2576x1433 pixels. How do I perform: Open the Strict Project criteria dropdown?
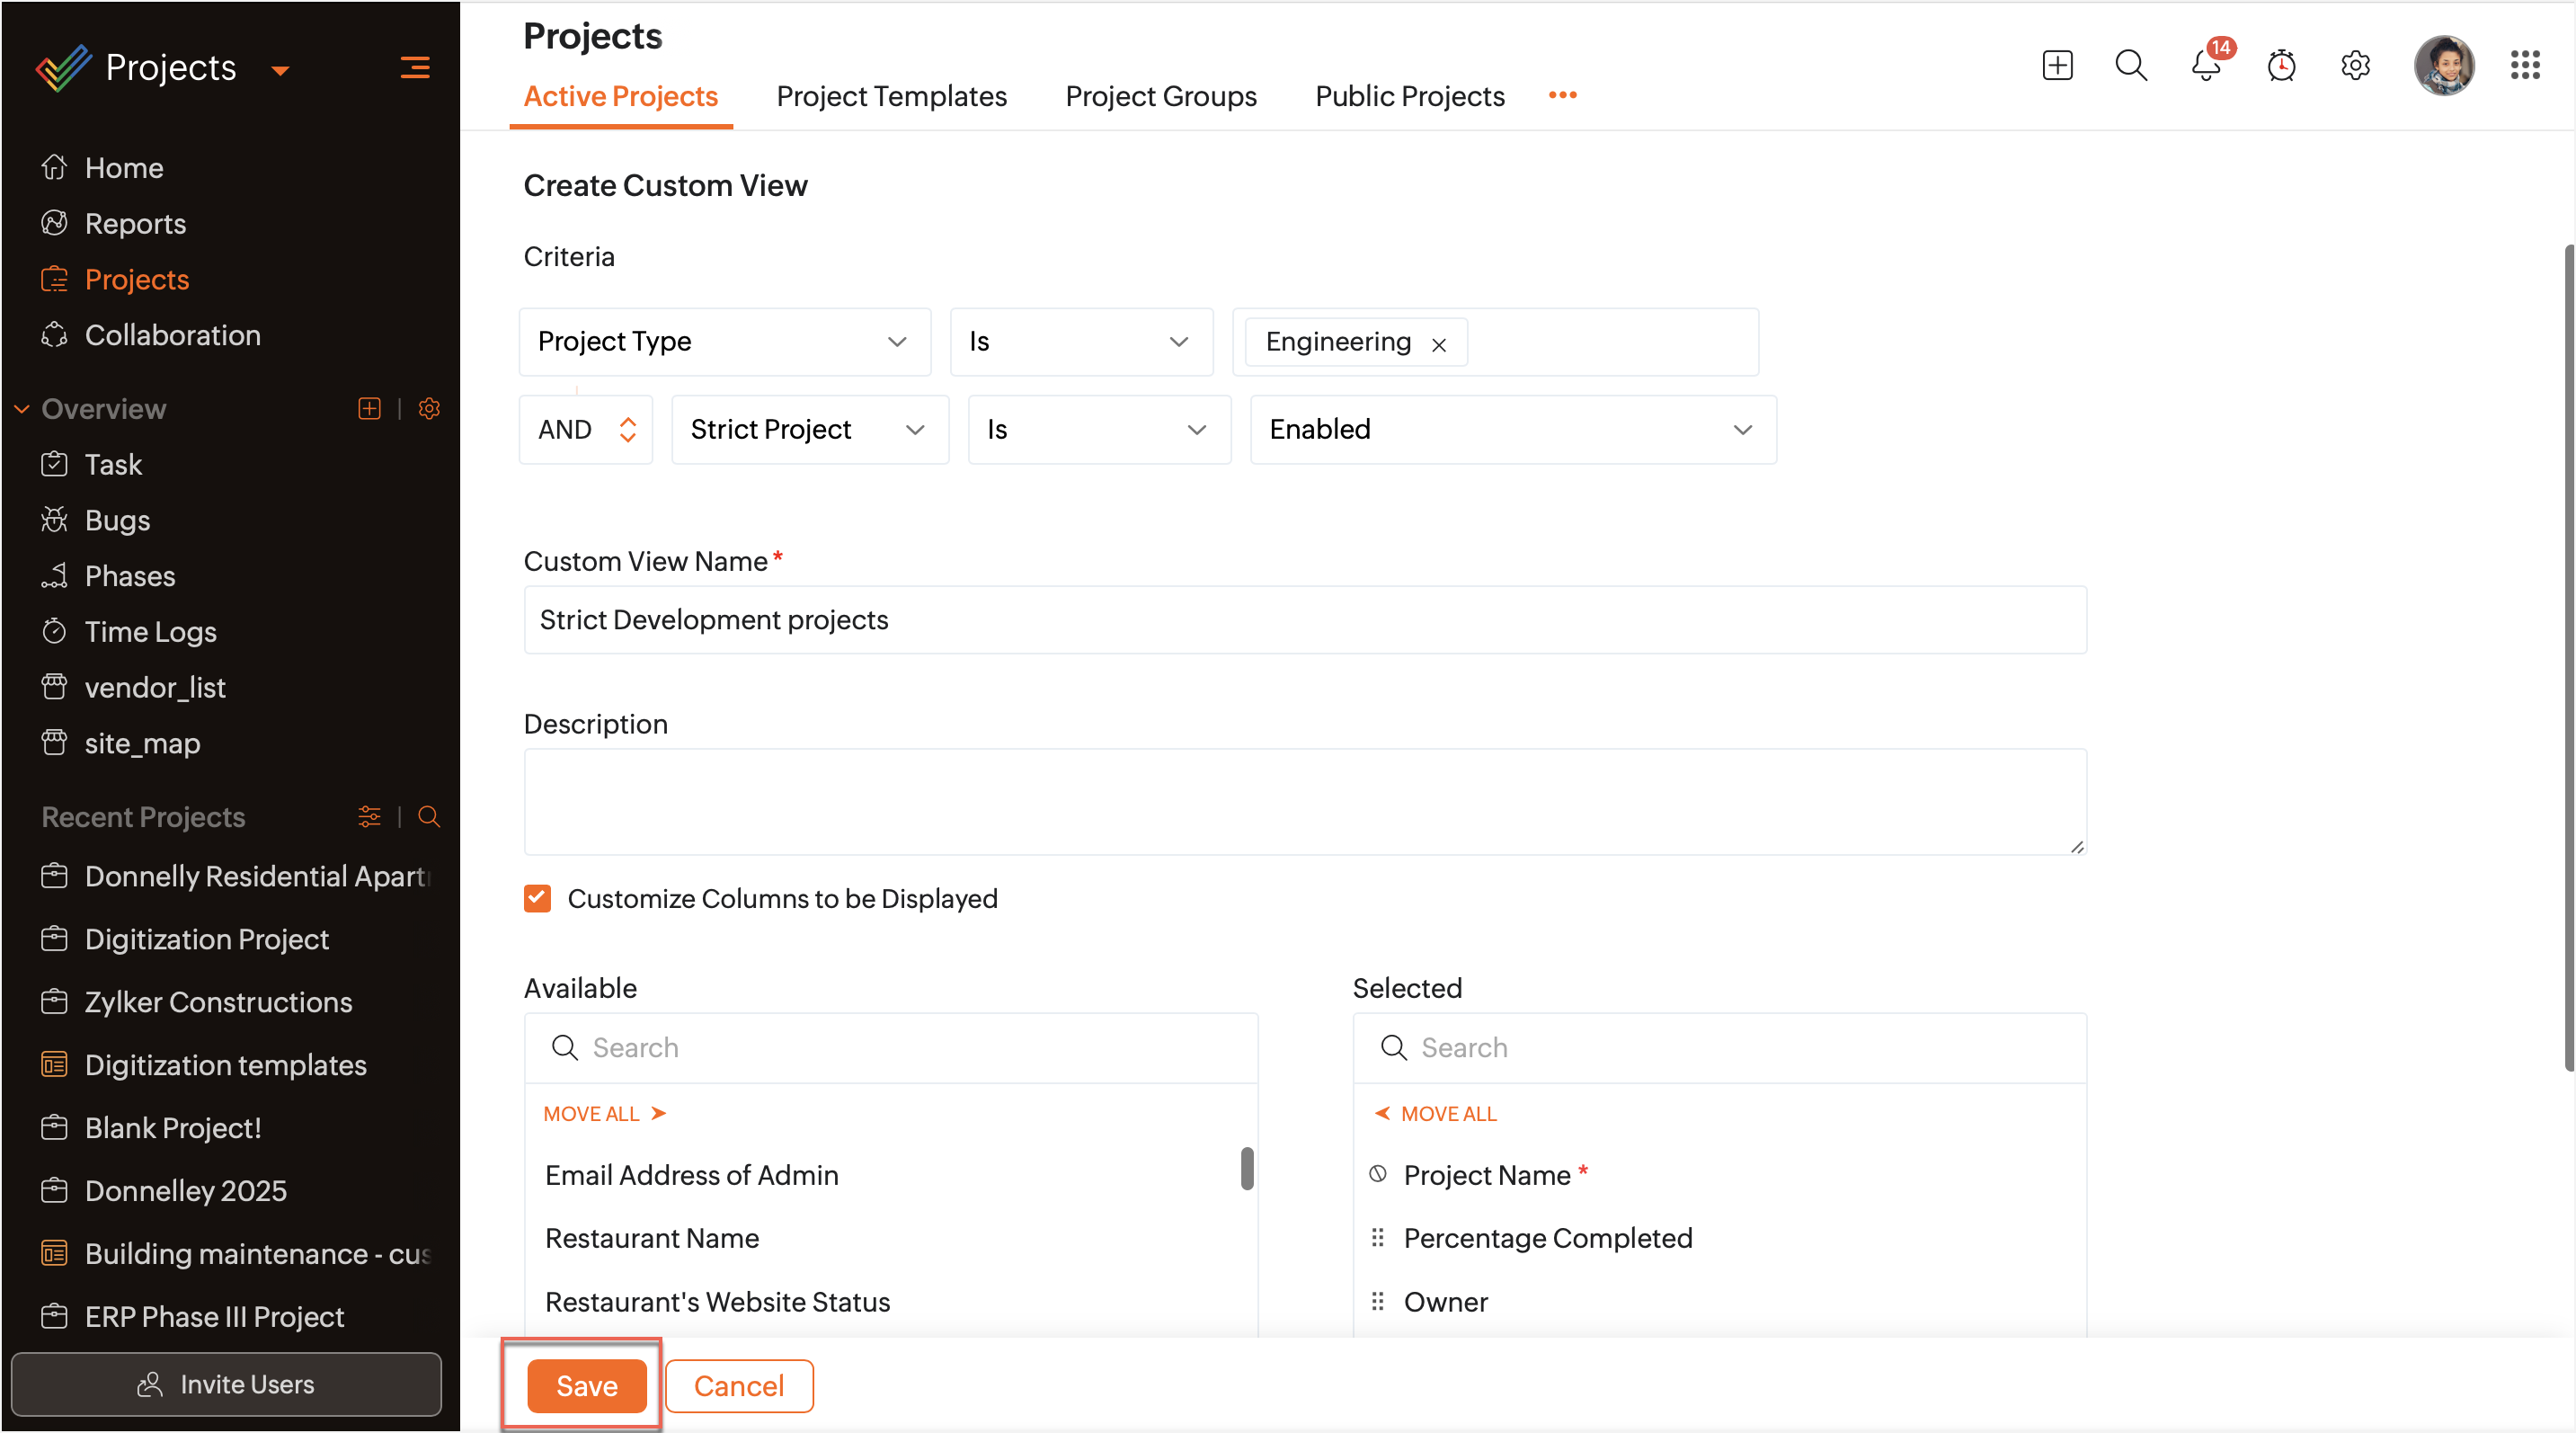pyautogui.click(x=809, y=430)
